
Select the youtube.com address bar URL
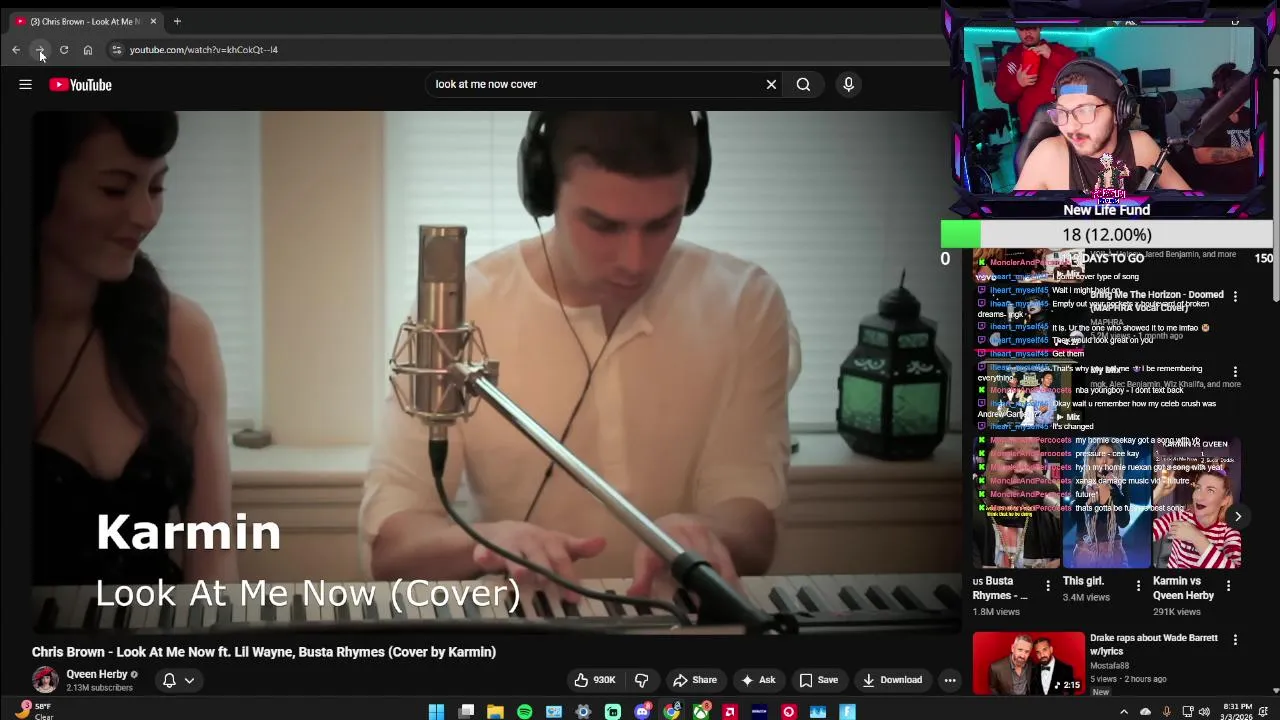(203, 49)
